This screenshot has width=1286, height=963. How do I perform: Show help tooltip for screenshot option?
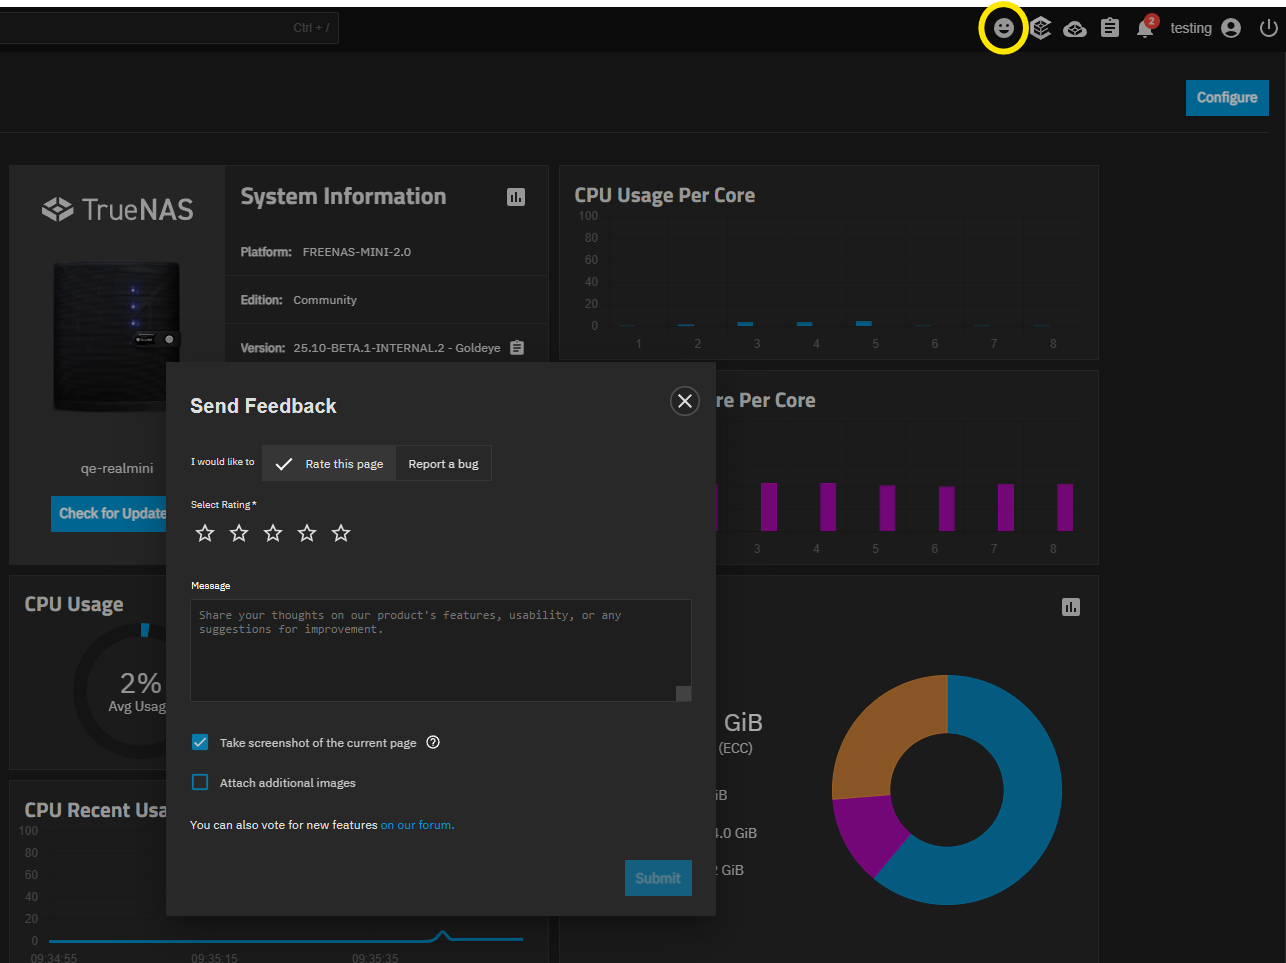click(433, 742)
